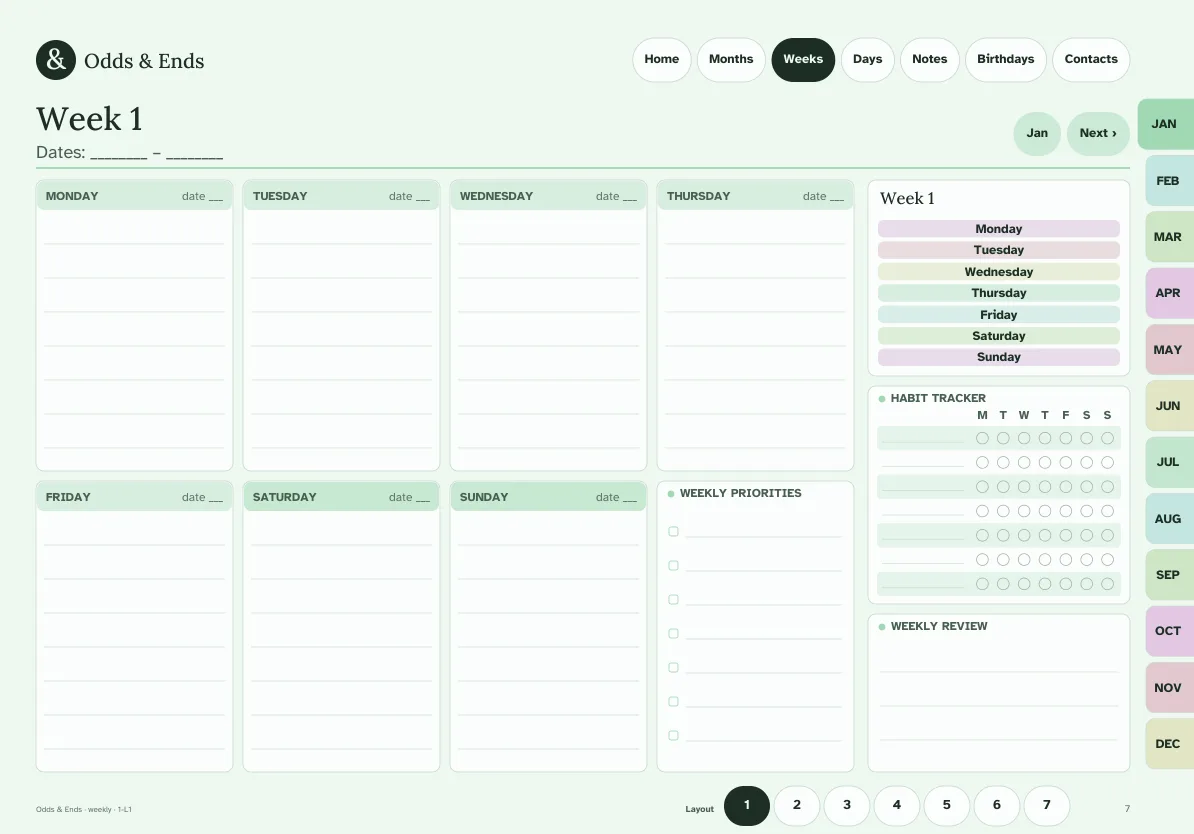The image size is (1194, 834).
Task: Switch to layout 2
Action: 797,806
